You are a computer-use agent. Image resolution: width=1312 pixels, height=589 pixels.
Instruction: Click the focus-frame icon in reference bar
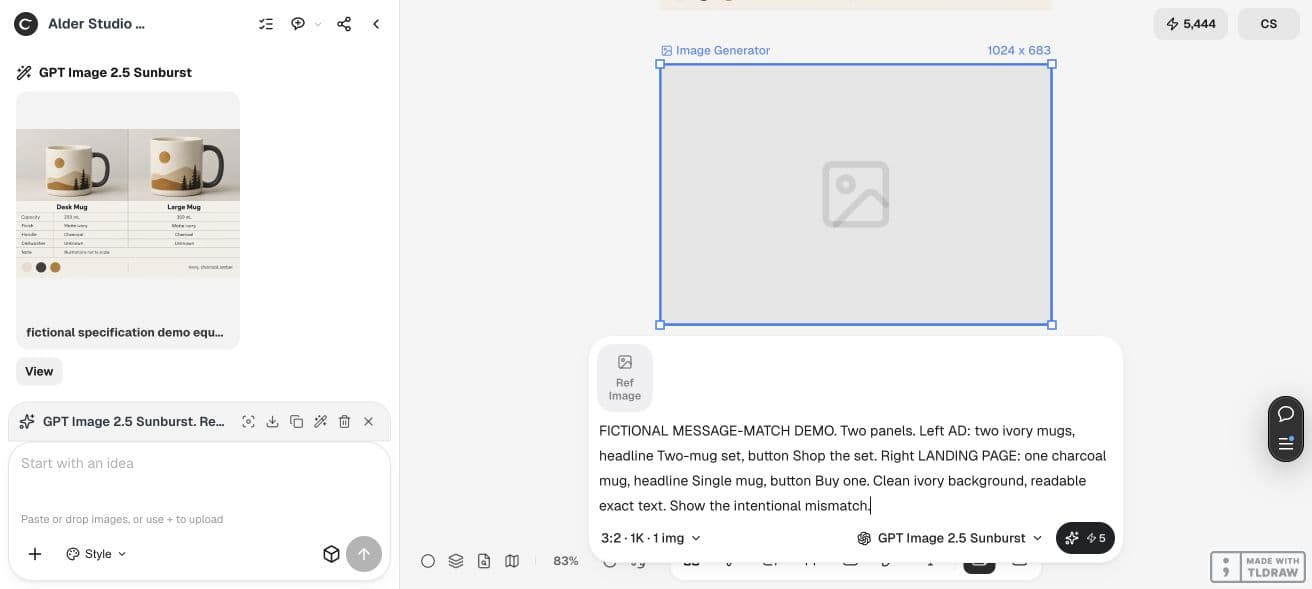248,422
